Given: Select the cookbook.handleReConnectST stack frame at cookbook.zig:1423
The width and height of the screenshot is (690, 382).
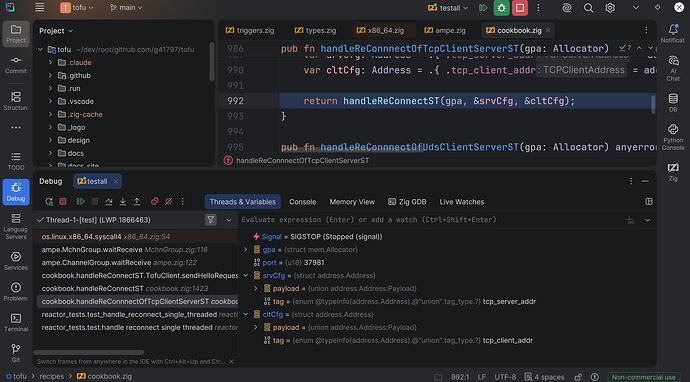Looking at the screenshot, I should pyautogui.click(x=136, y=289).
